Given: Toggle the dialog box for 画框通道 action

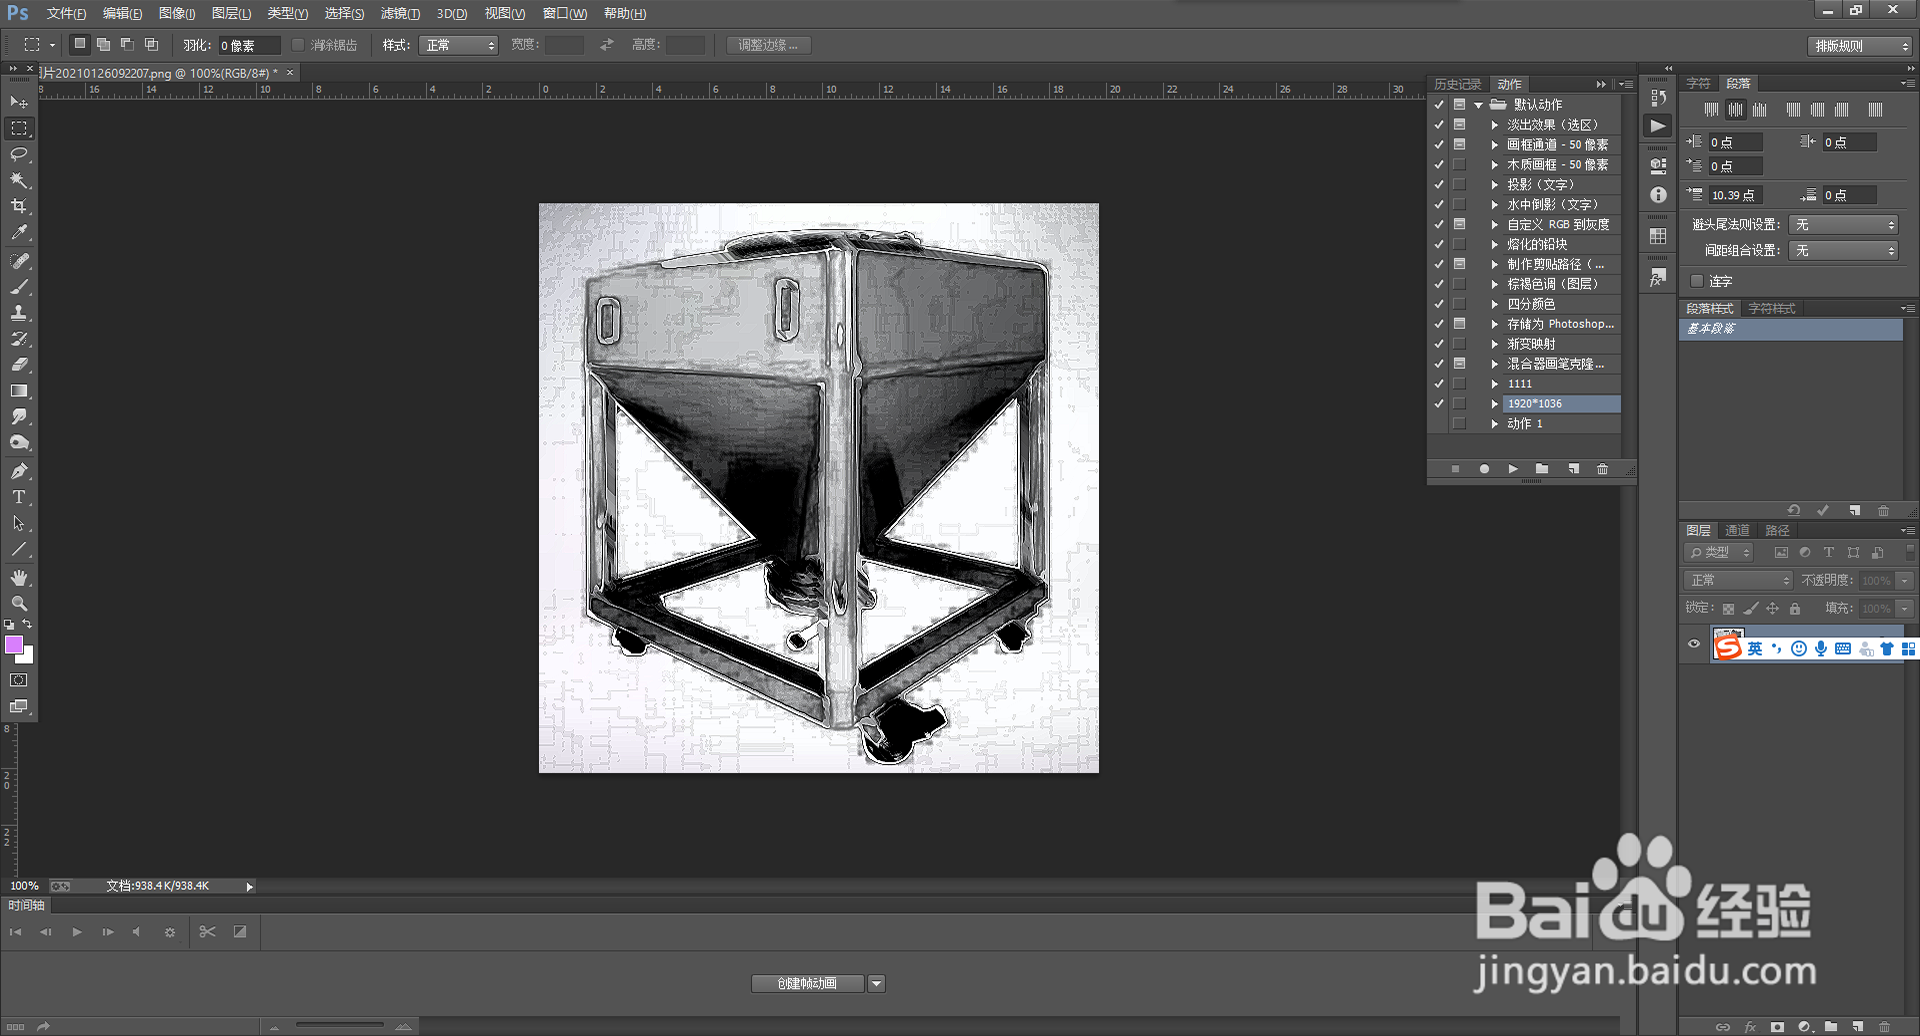Looking at the screenshot, I should point(1460,145).
